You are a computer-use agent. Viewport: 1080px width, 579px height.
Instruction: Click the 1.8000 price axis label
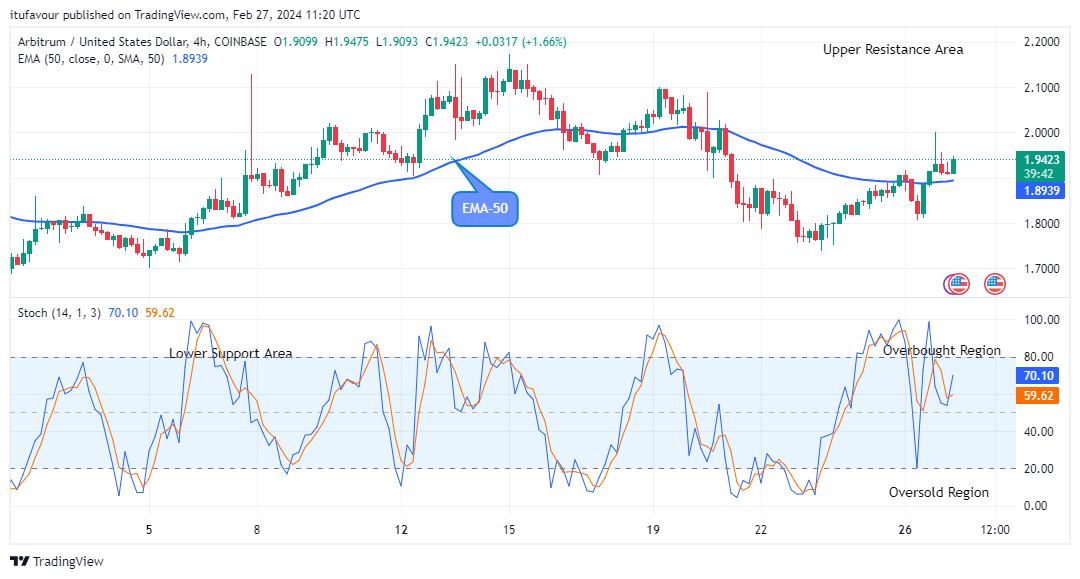(1042, 224)
